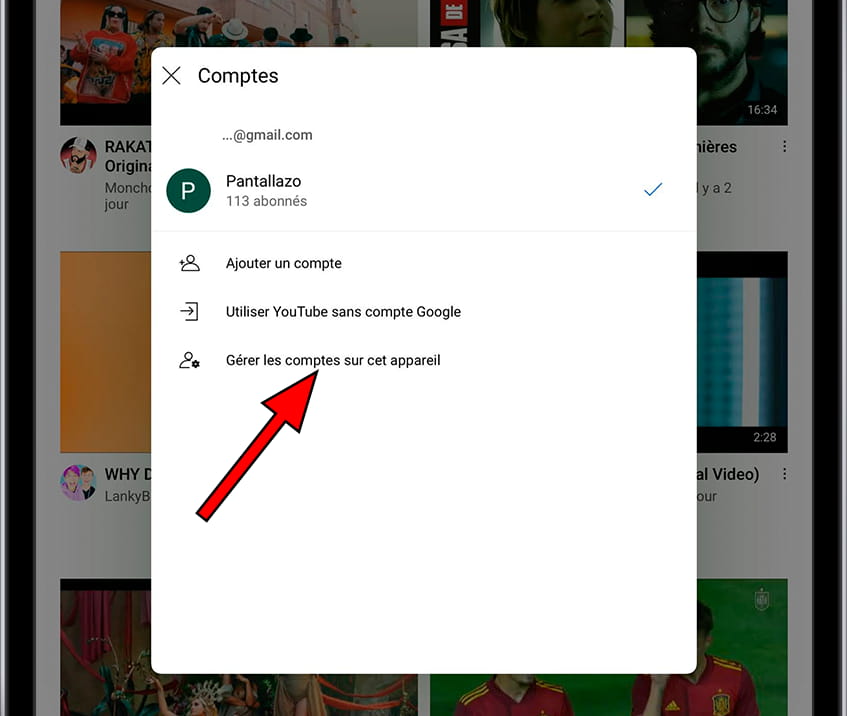Click the WHY D video title
Viewport: 847px width, 716px height.
click(x=128, y=474)
